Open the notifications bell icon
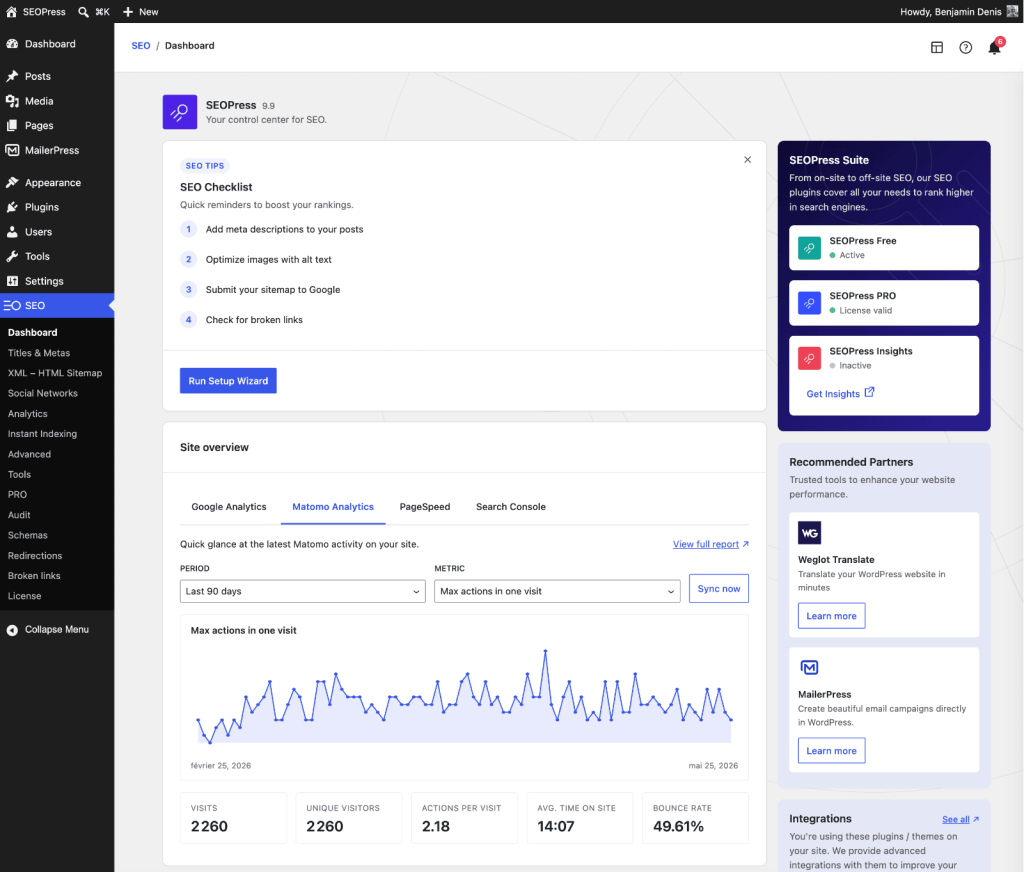The width and height of the screenshot is (1024, 872). [x=994, y=47]
